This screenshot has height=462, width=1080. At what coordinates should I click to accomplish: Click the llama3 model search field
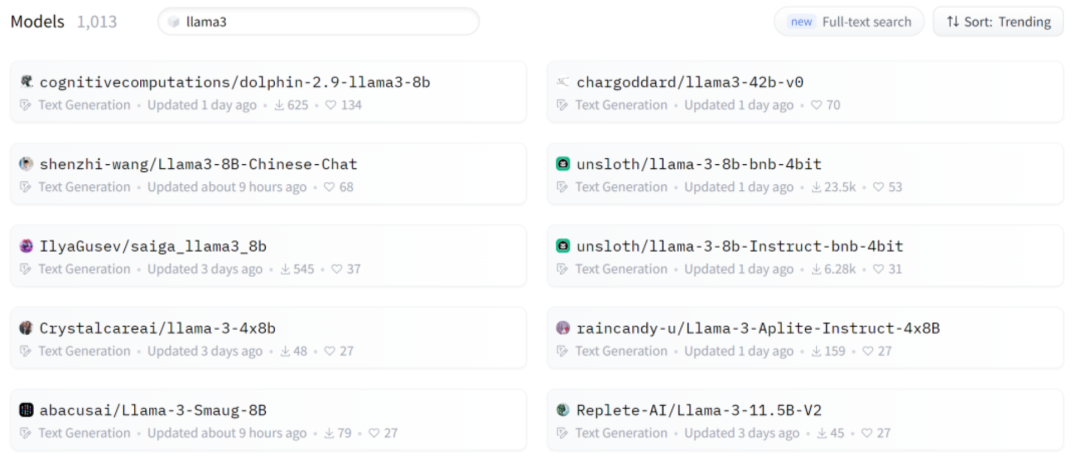pyautogui.click(x=318, y=21)
